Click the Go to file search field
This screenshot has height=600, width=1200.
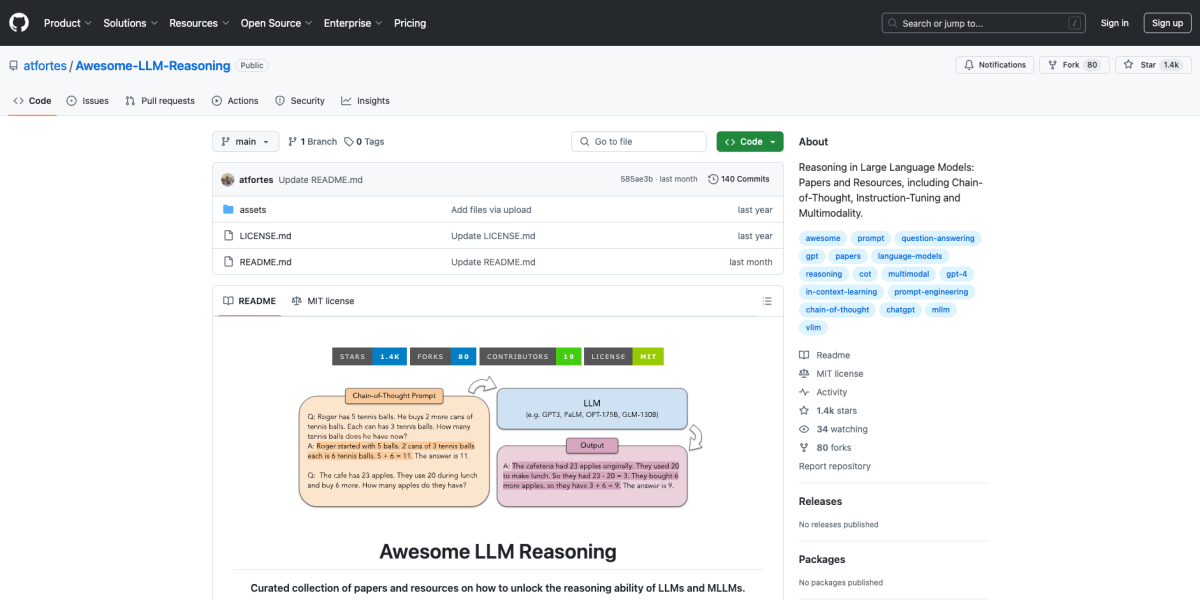click(x=638, y=141)
